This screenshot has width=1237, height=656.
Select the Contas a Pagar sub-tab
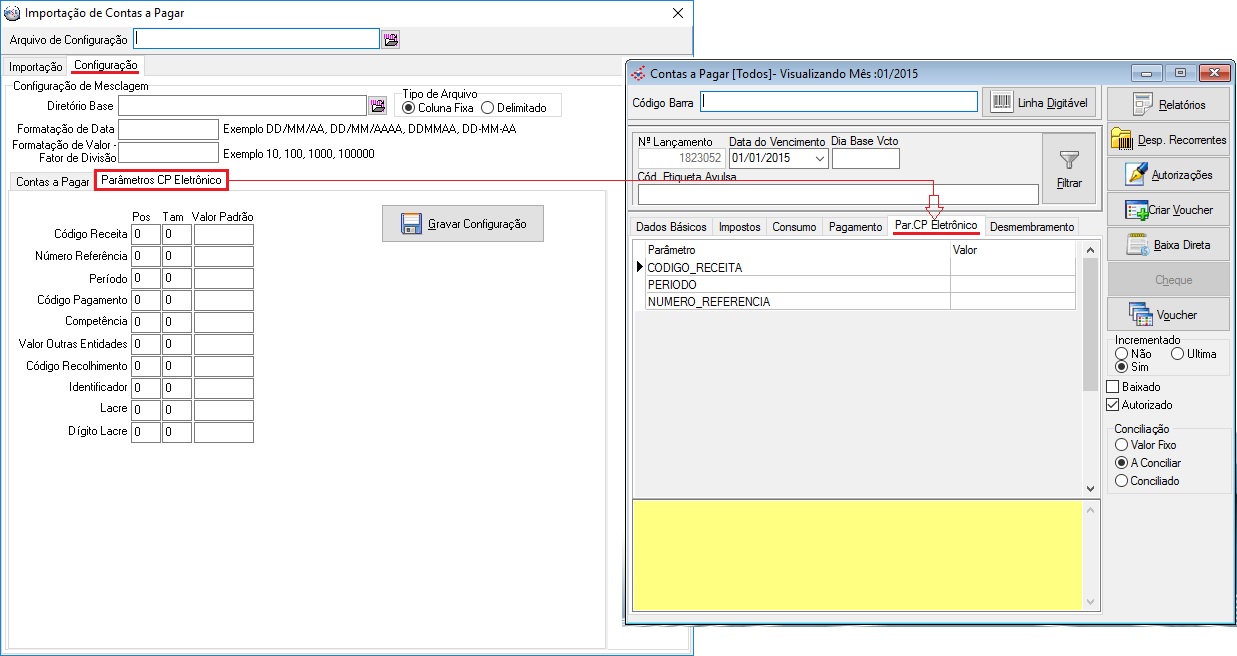click(52, 182)
